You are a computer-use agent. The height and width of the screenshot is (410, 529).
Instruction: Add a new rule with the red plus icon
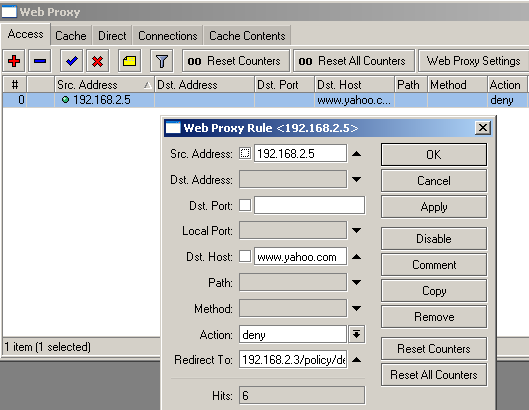pos(14,61)
